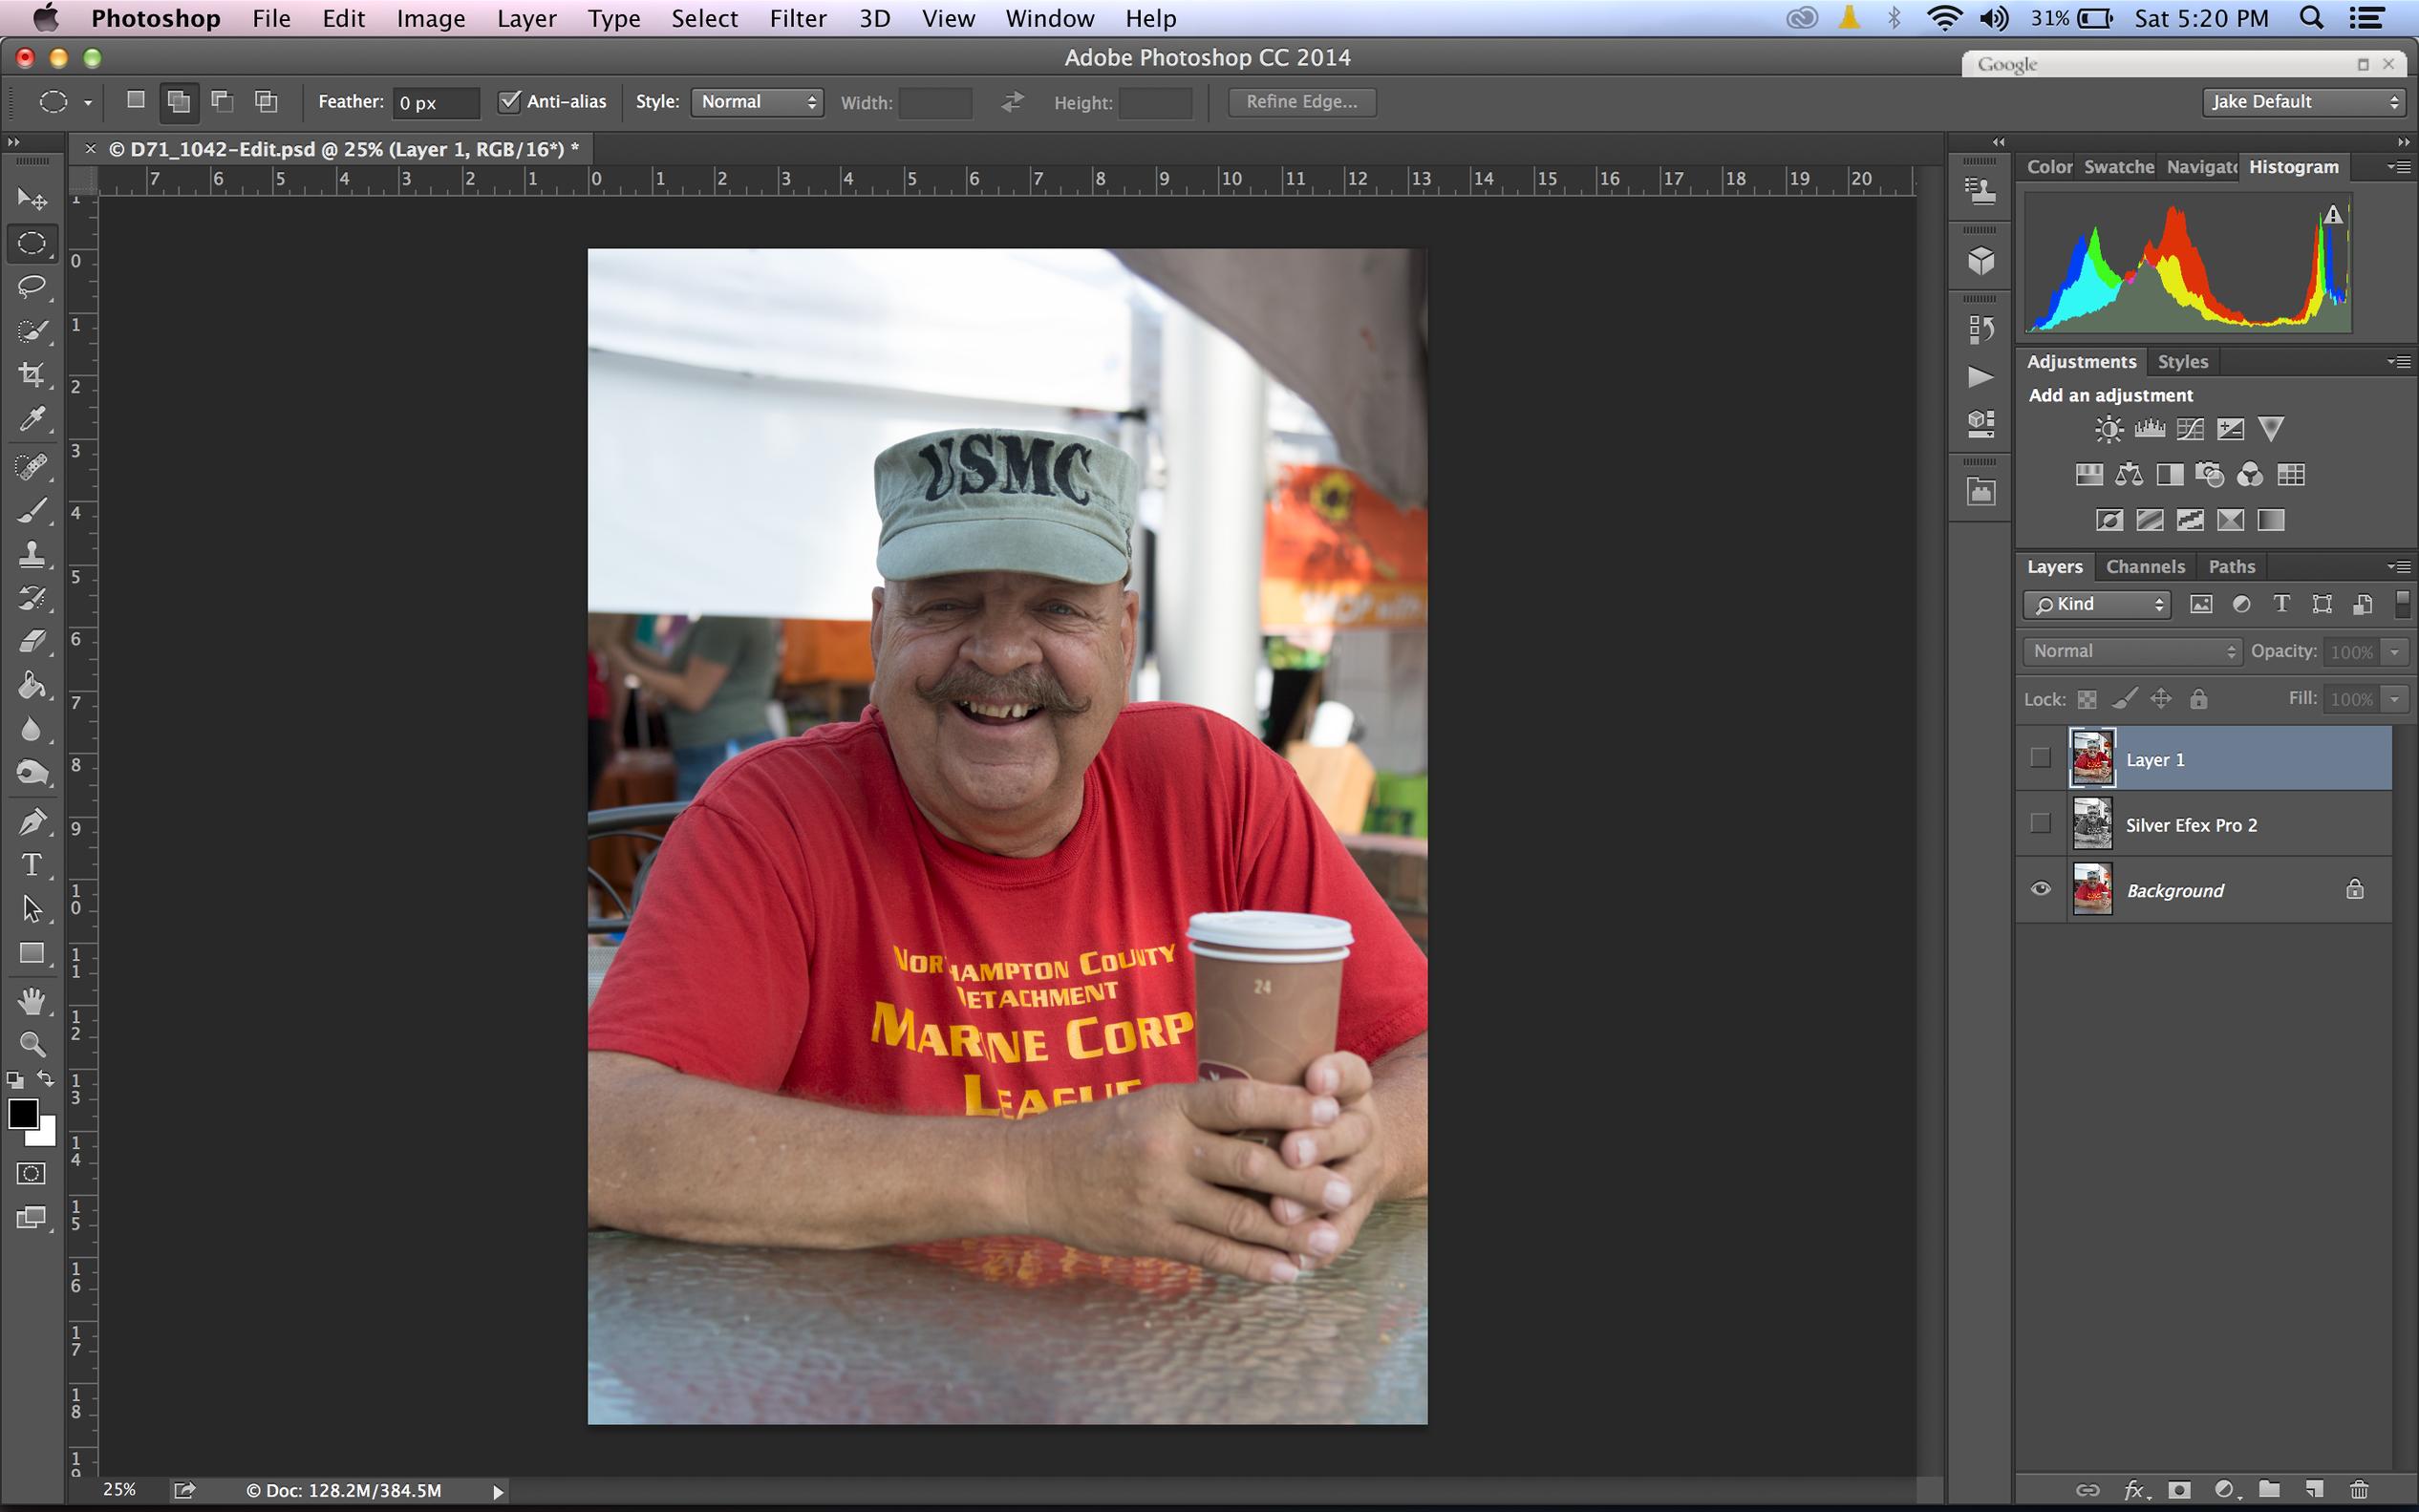Select the Clone Stamp tool
This screenshot has width=2419, height=1512.
click(x=32, y=554)
